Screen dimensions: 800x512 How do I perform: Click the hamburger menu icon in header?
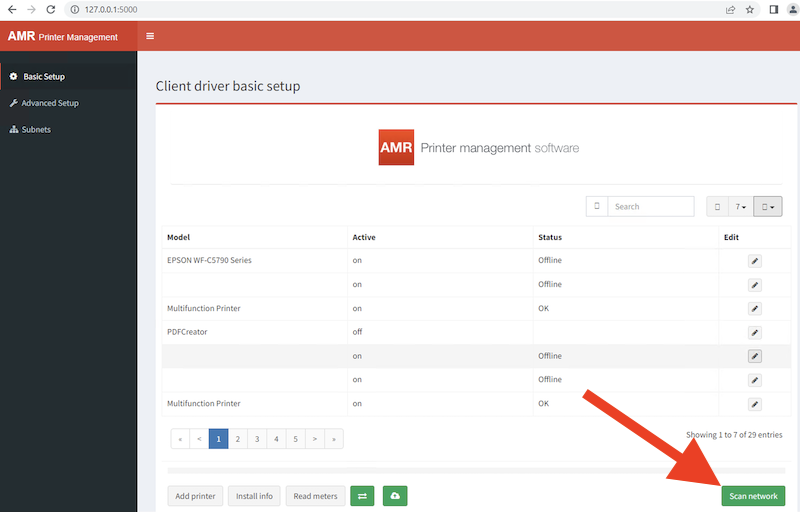150,36
